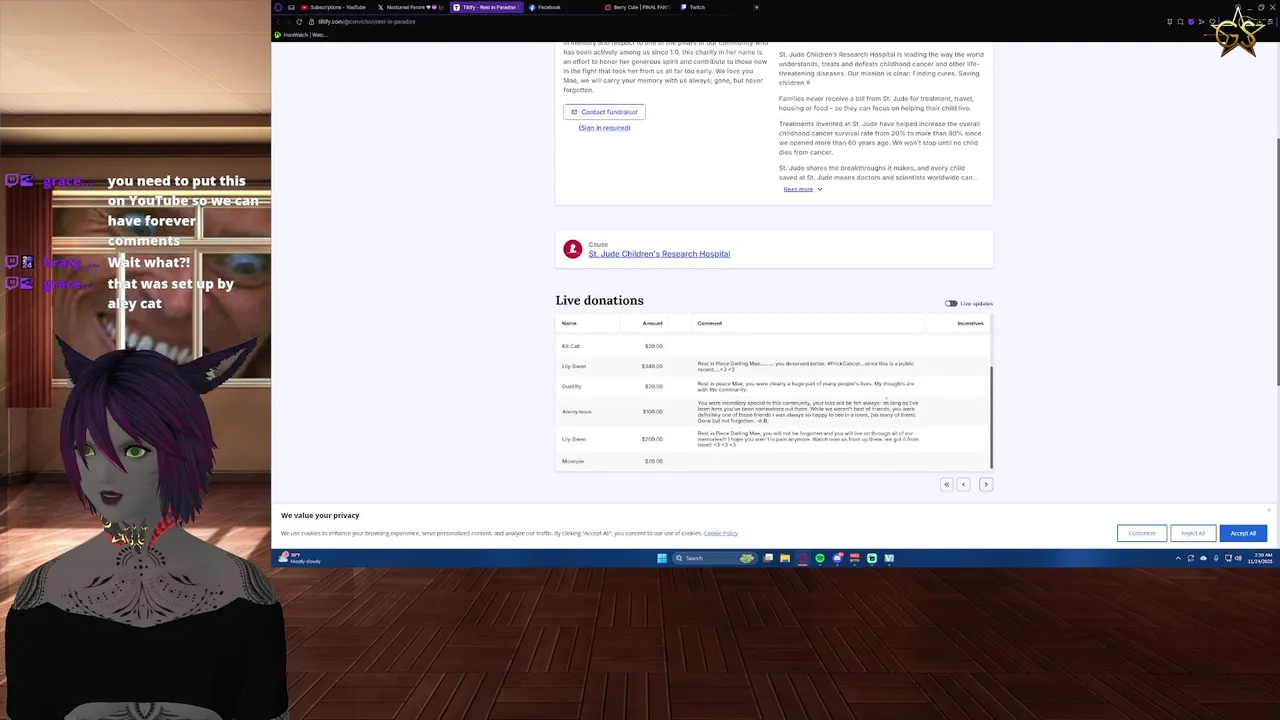Screen dimensions: 1280x720
Task: Open Task View on taskbar
Action: [768, 558]
